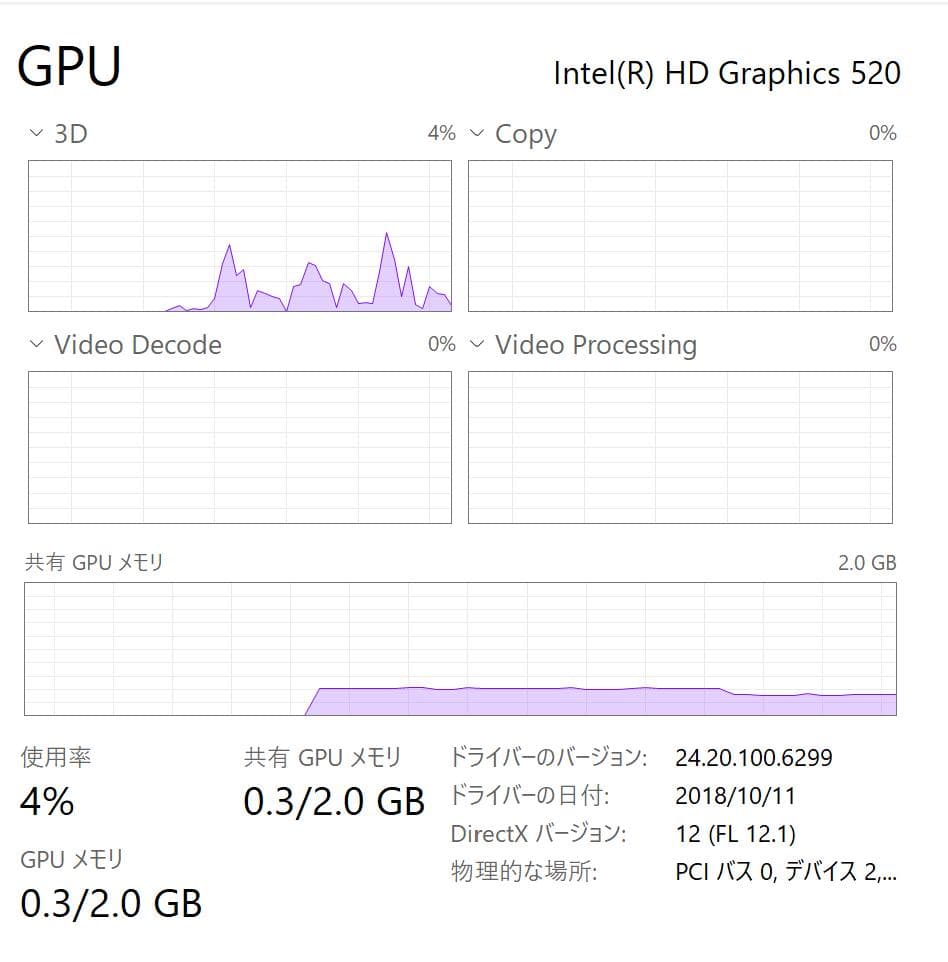Image resolution: width=948 pixels, height=962 pixels.
Task: Collapse the 3D engine graph
Action: [x=35, y=133]
